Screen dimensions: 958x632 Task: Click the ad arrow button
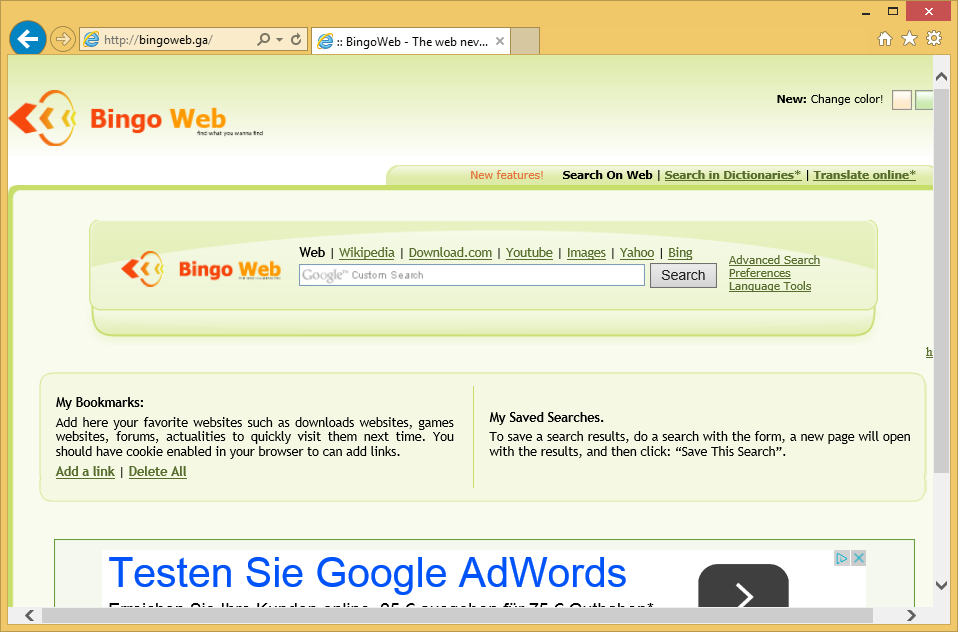coord(744,586)
